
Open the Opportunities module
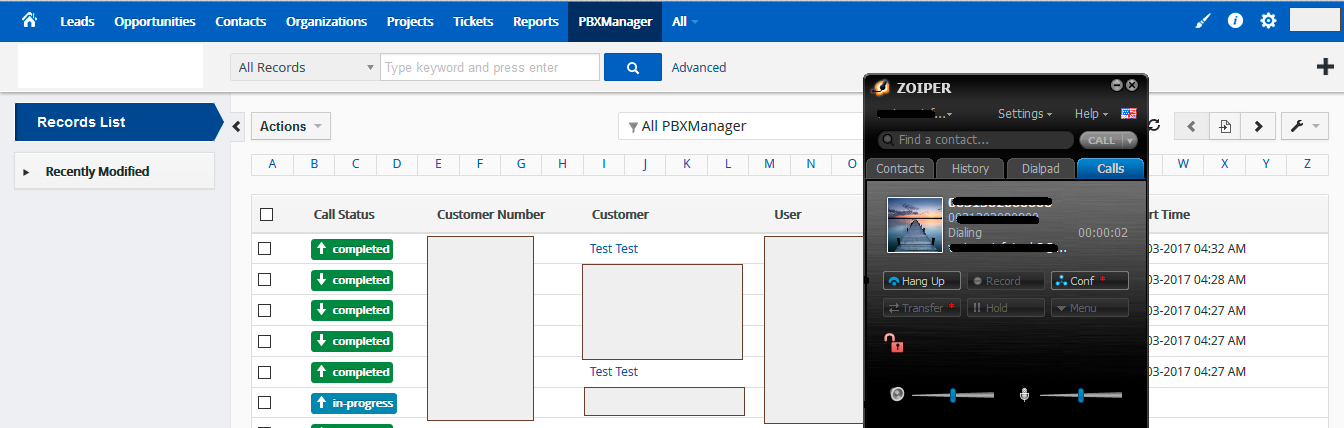pos(155,21)
